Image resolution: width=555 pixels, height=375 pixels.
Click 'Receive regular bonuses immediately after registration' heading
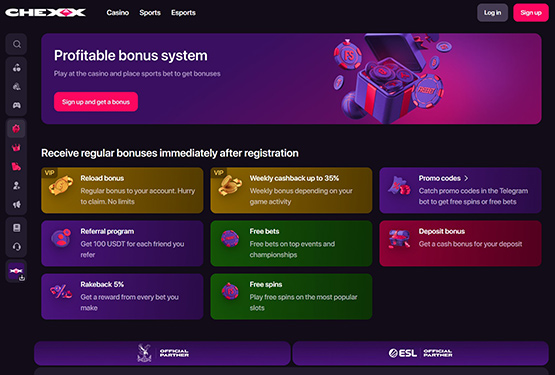point(170,153)
